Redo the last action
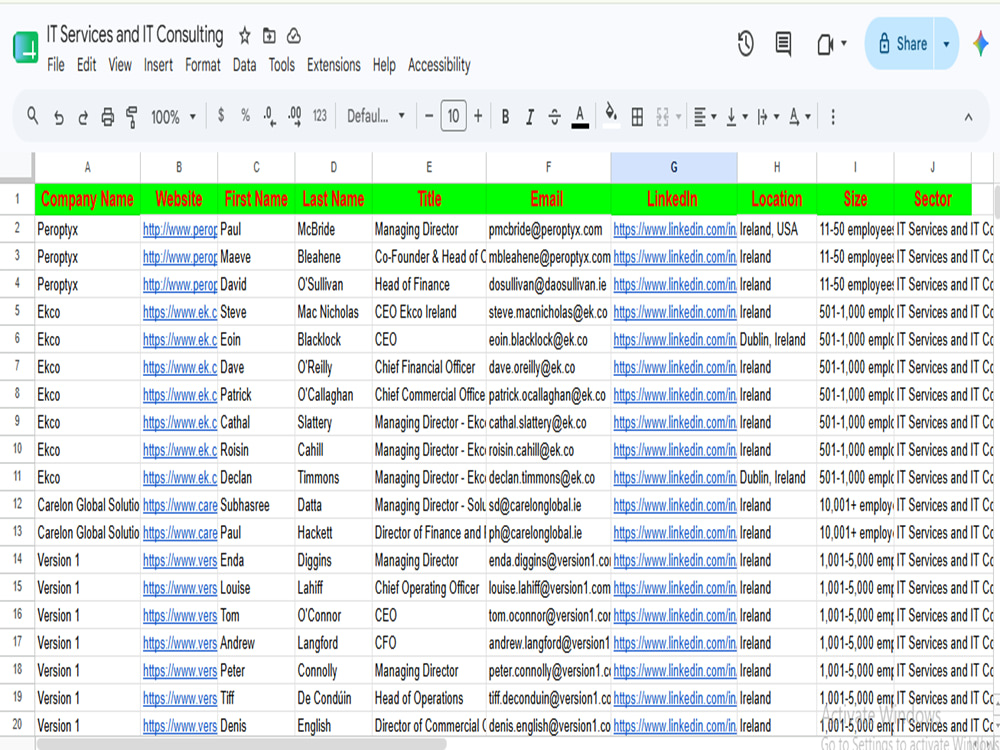 tap(83, 117)
